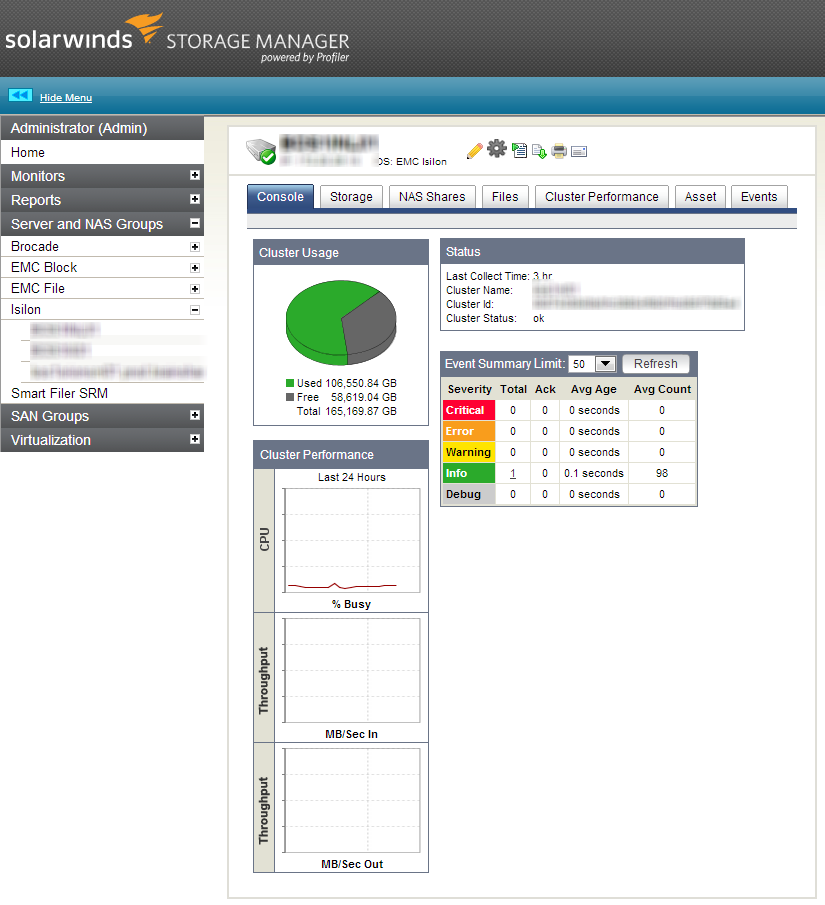825x905 pixels.
Task: Switch to the Asset tab
Action: [700, 197]
